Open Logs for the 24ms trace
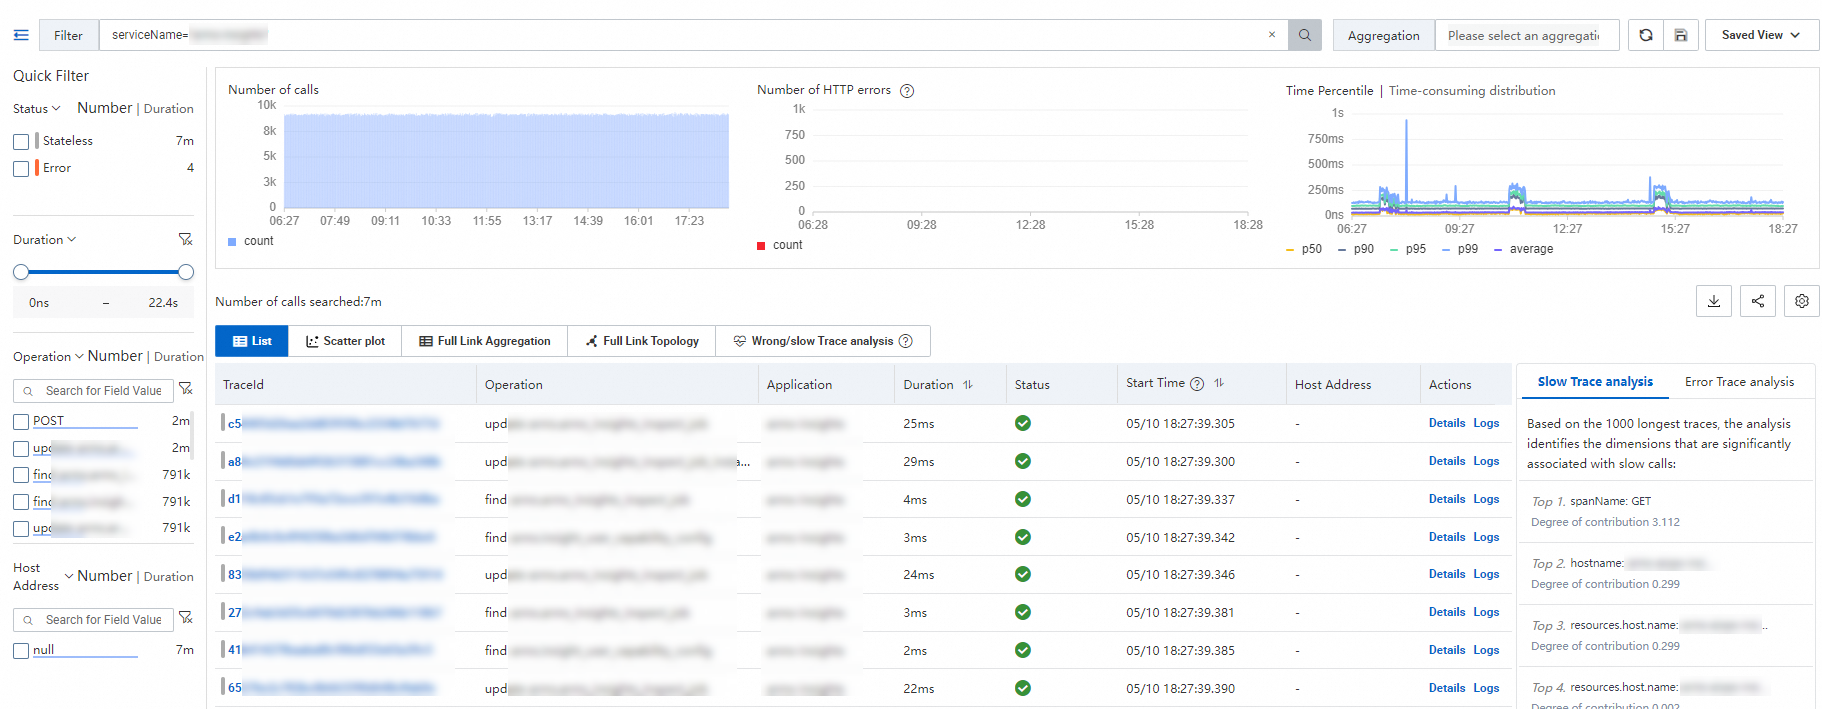Viewport: 1822px width, 709px height. tap(1486, 574)
